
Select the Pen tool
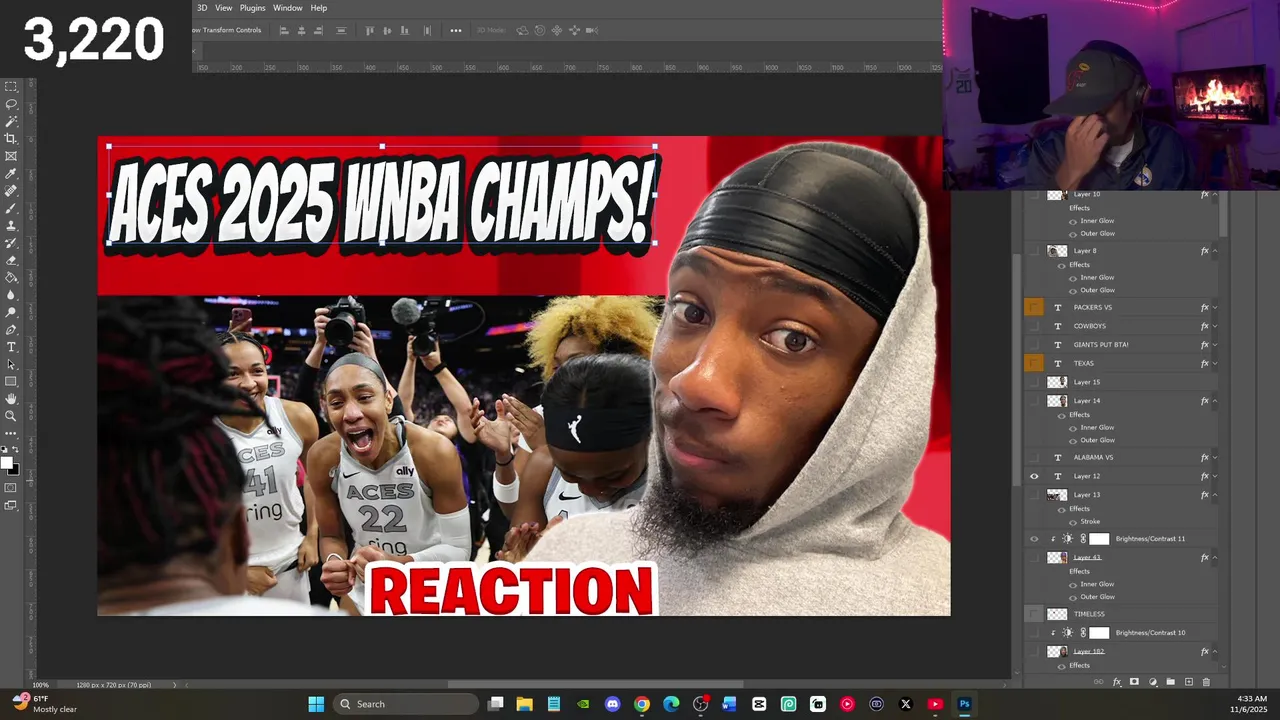point(11,329)
